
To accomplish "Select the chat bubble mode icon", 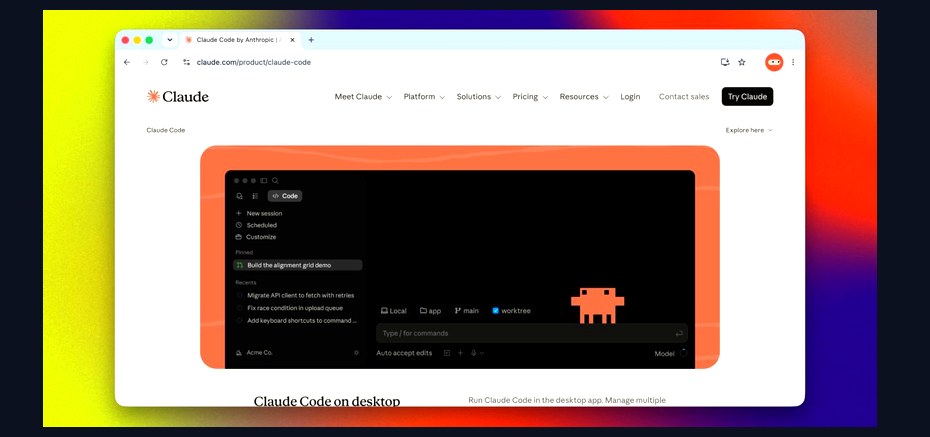I will 240,196.
